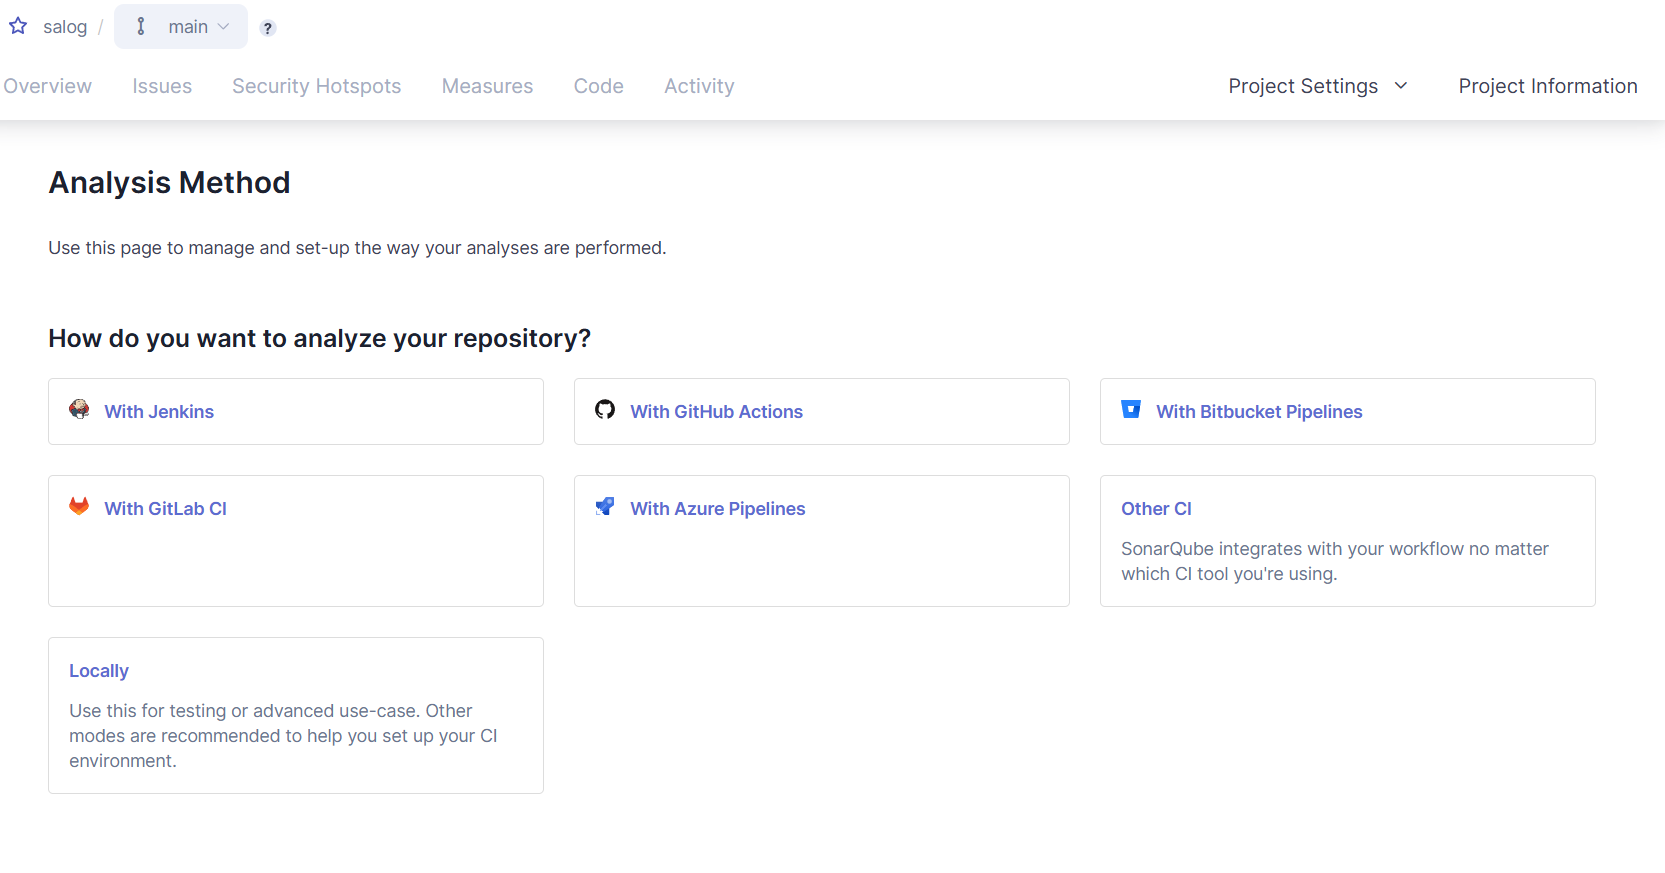Select With GitLab CI option
The width and height of the screenshot is (1665, 873).
(296, 541)
